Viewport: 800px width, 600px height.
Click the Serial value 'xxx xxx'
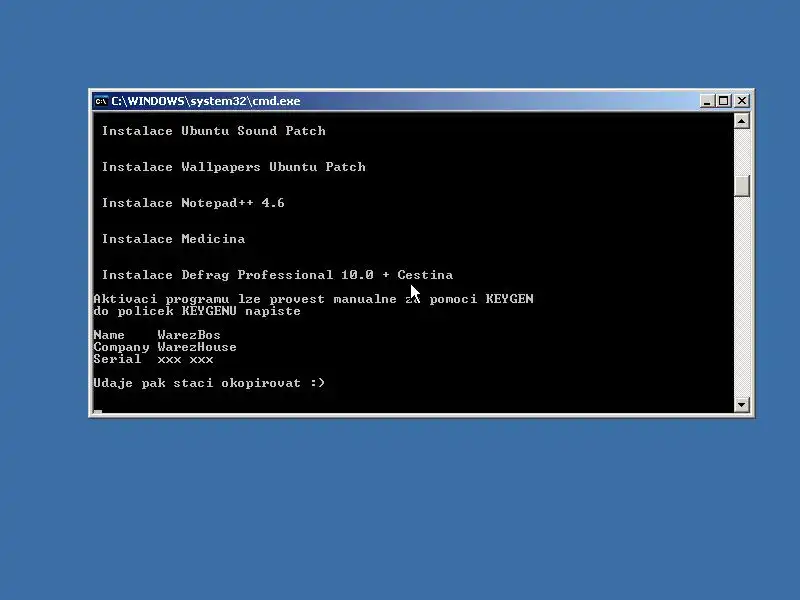click(x=185, y=359)
